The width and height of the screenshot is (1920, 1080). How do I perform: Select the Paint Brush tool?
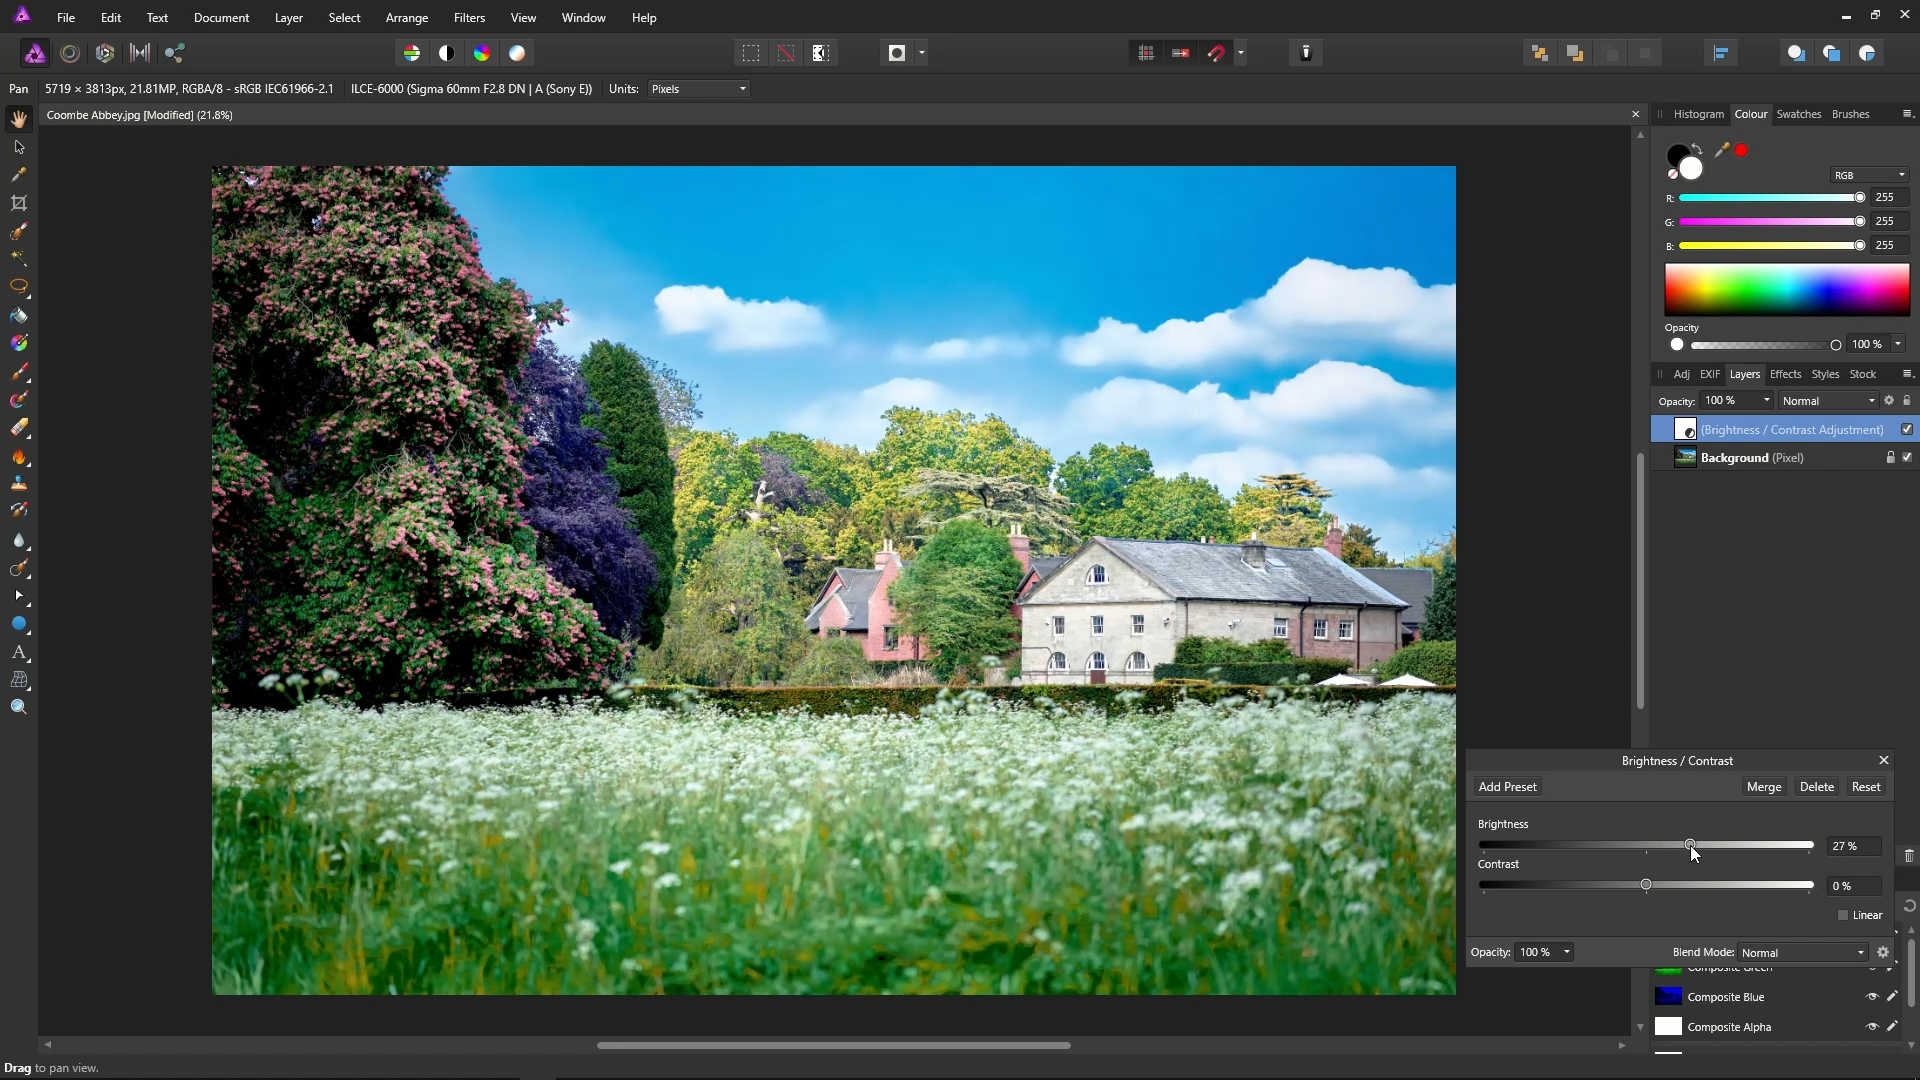(19, 372)
